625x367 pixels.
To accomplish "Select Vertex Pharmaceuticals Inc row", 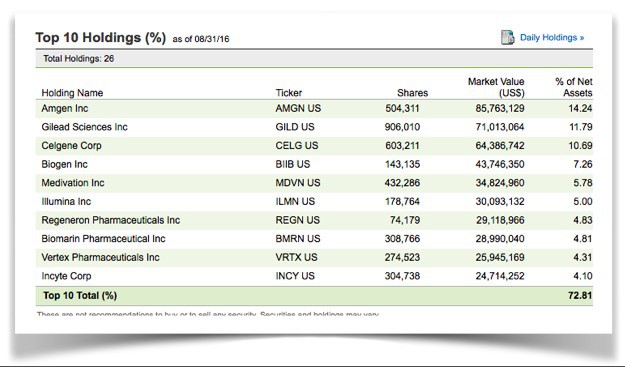I will (x=314, y=257).
